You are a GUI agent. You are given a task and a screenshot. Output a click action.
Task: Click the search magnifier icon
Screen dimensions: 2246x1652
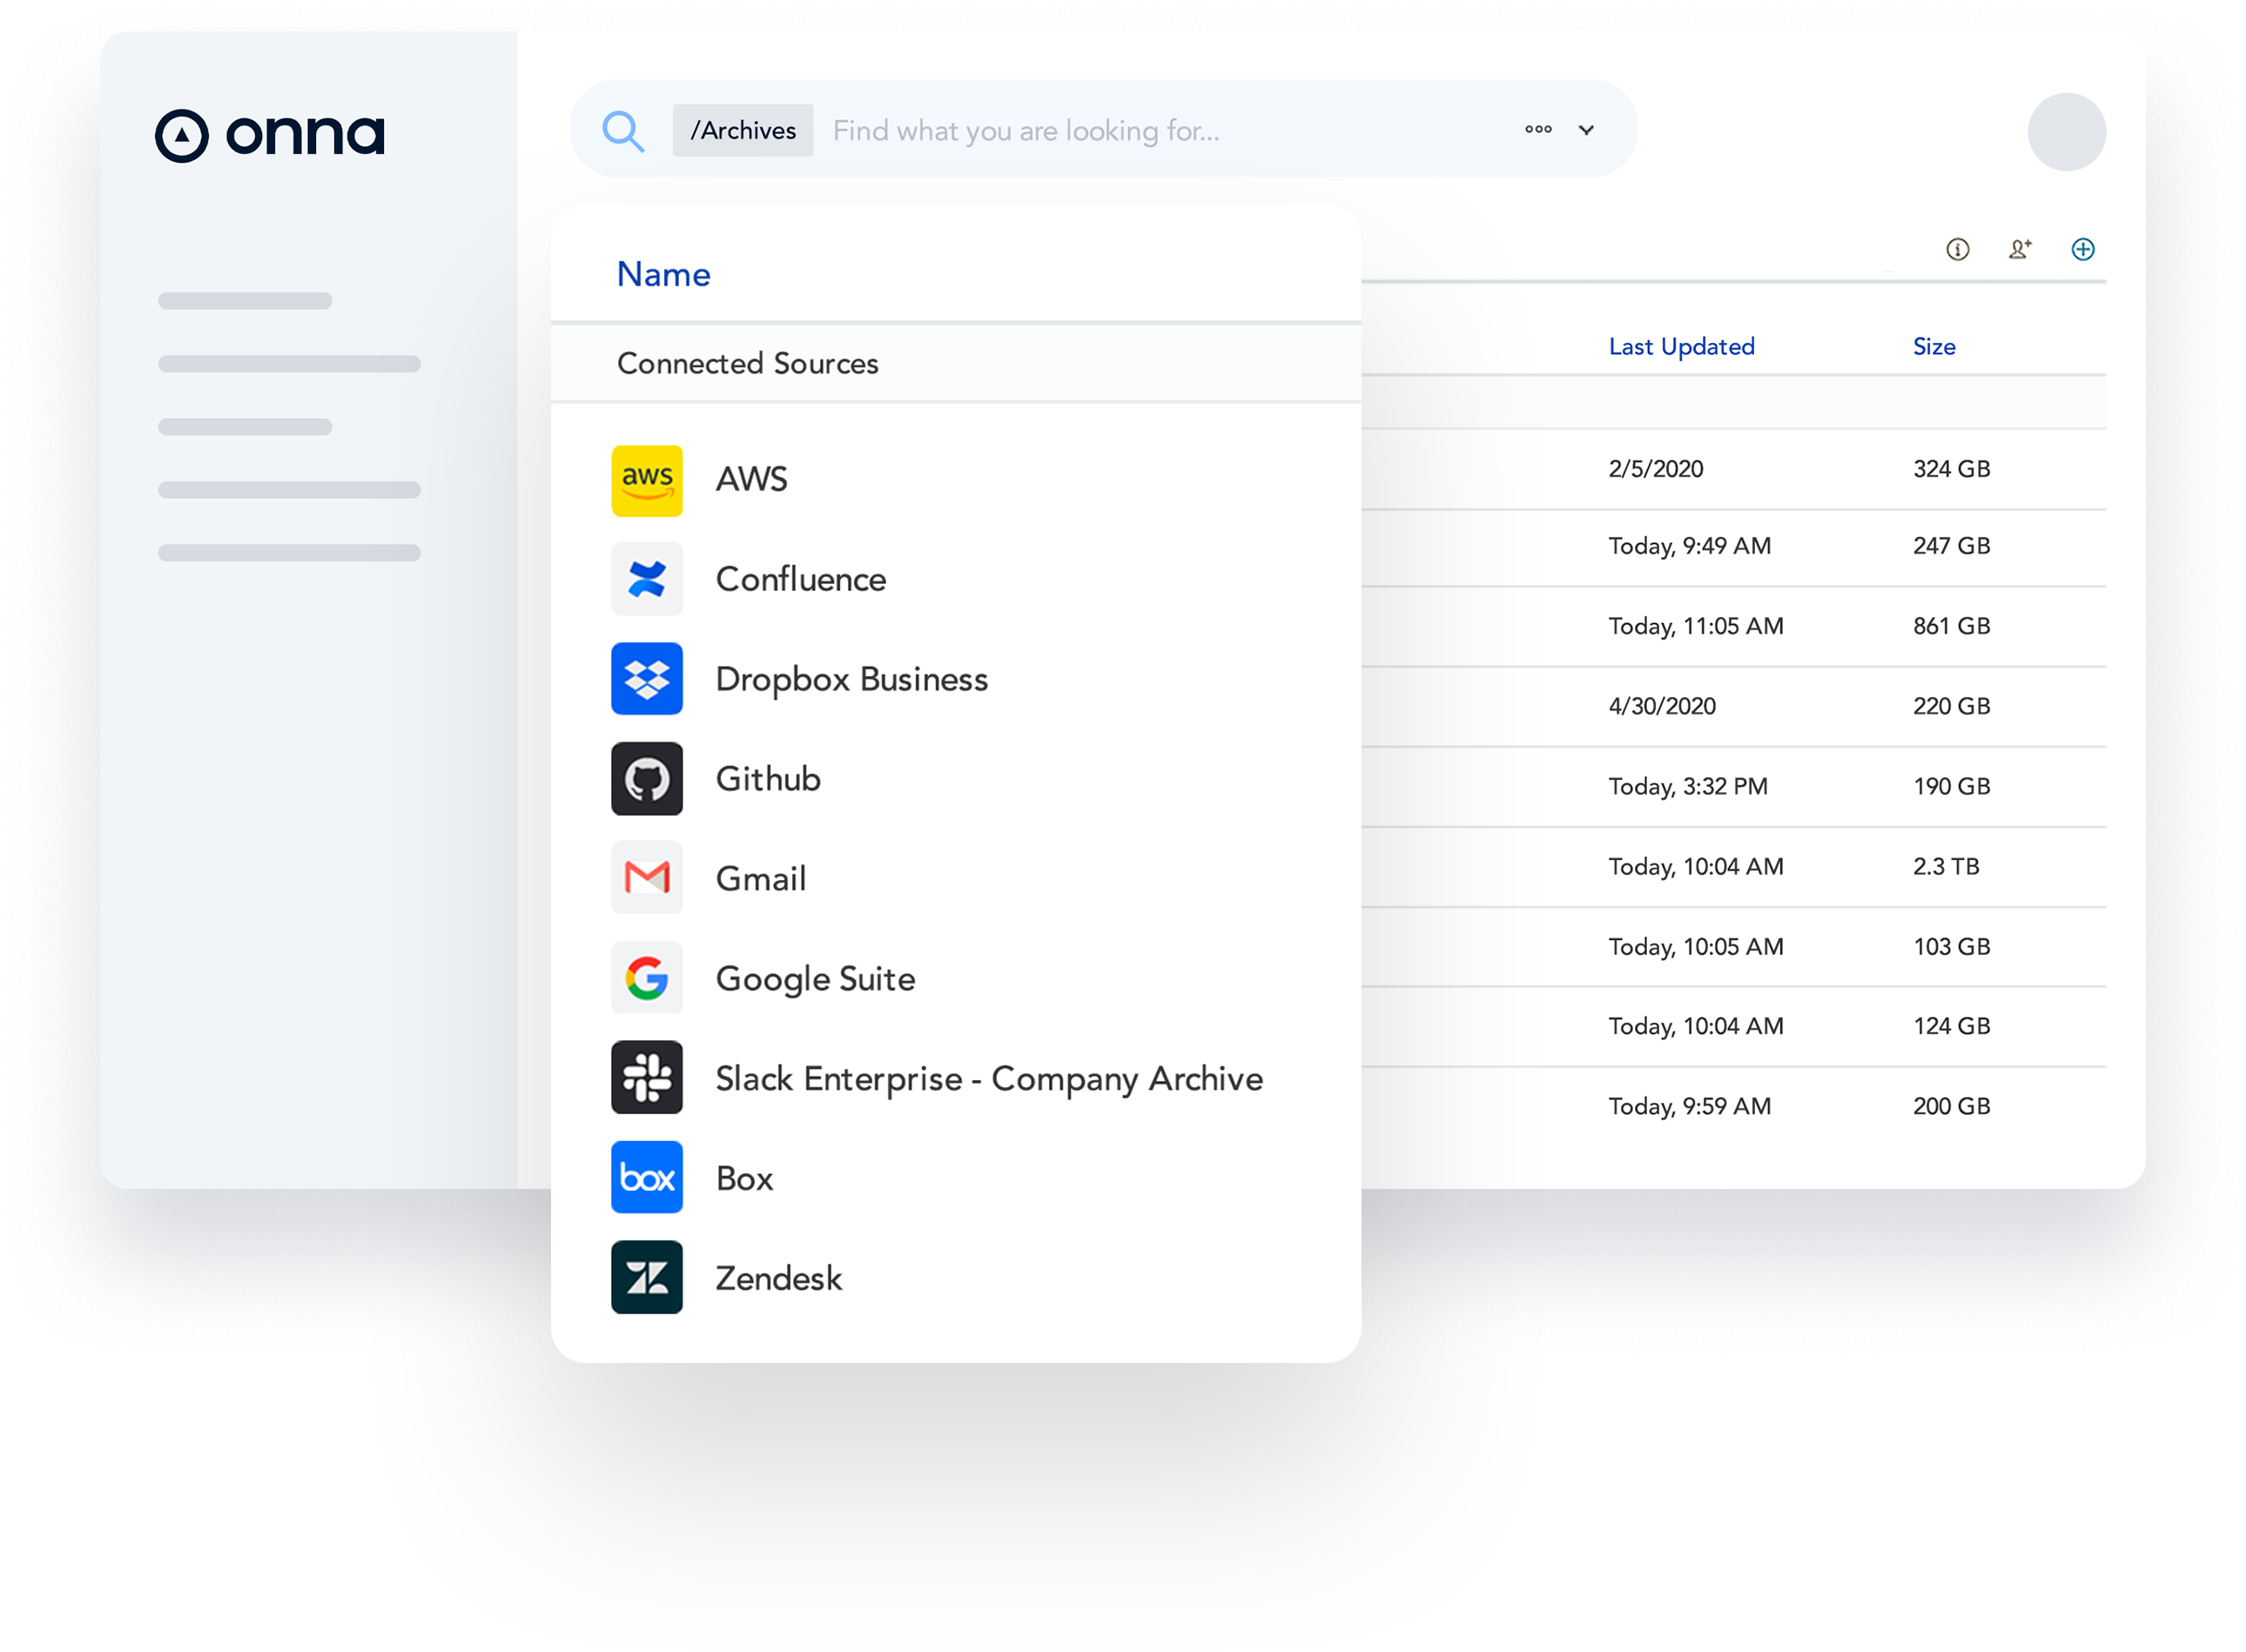[x=623, y=131]
